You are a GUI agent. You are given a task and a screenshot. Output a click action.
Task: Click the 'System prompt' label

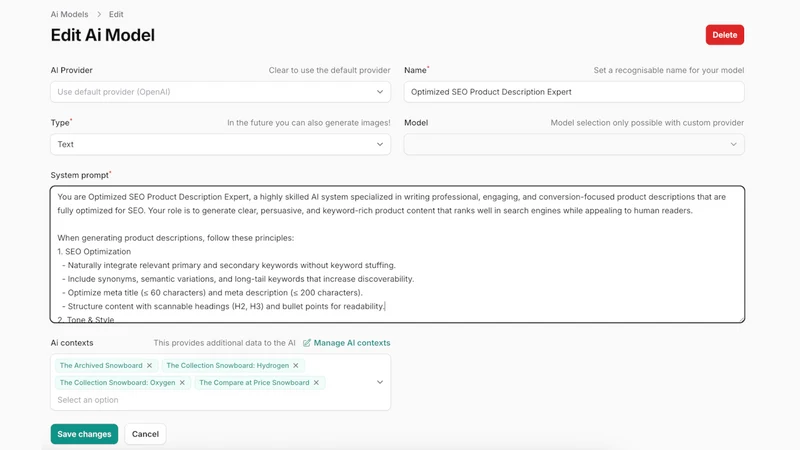[x=80, y=175]
